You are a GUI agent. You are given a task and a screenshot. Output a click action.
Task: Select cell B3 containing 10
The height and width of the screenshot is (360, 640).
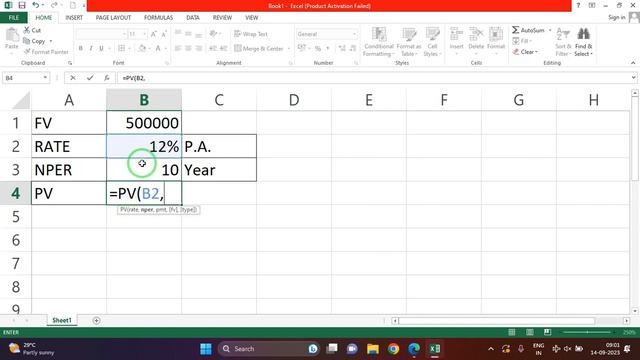point(144,170)
